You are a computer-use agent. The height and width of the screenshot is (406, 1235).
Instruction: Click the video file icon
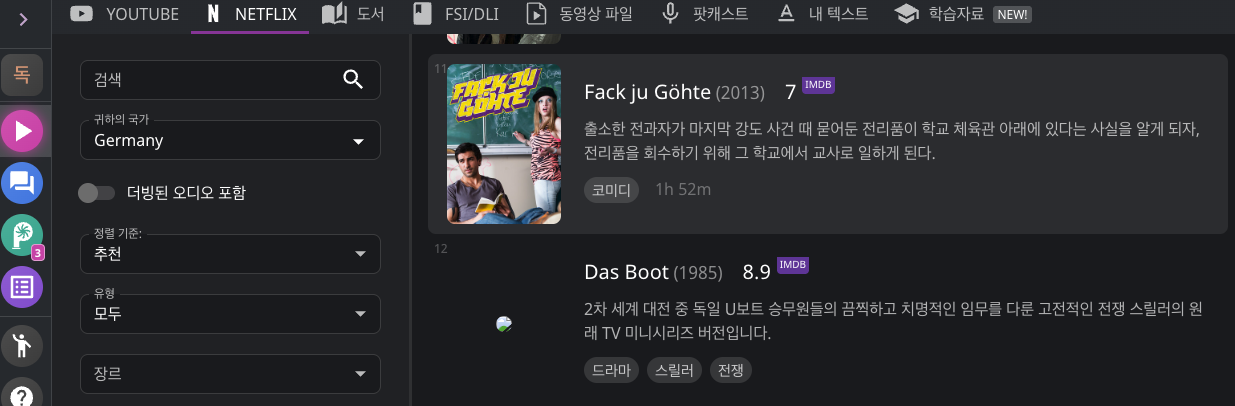coord(537,14)
